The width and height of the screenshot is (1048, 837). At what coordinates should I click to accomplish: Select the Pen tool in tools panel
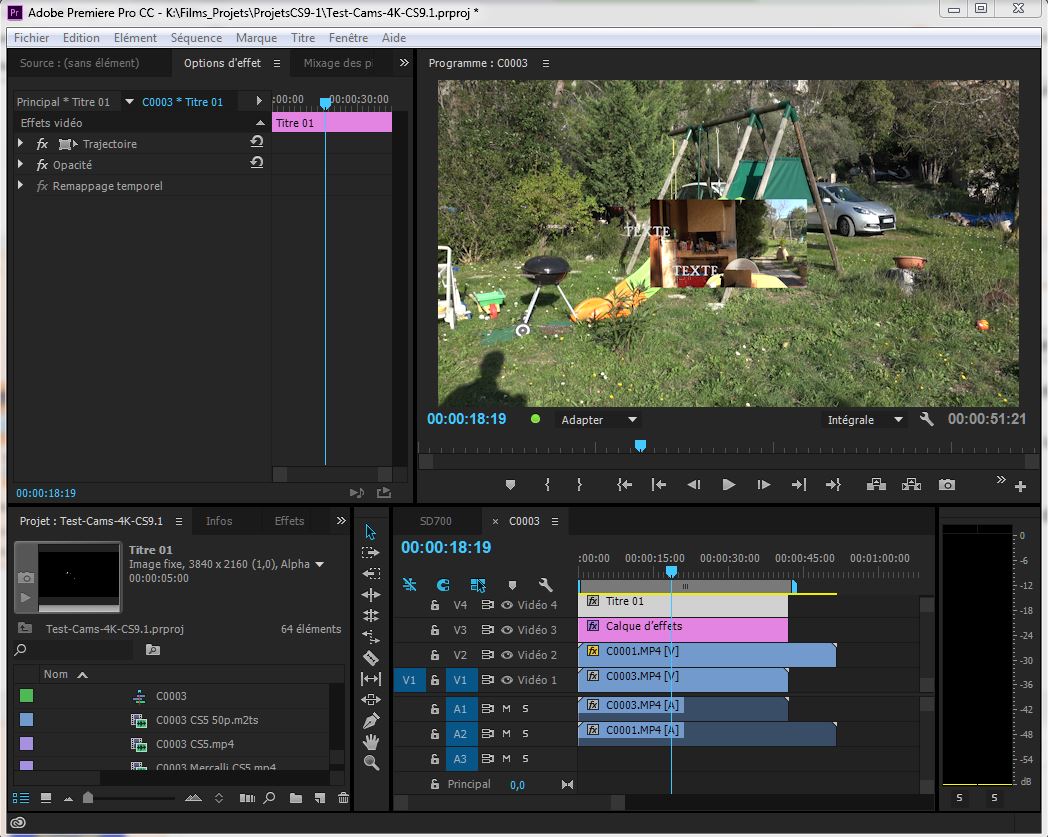[x=371, y=720]
